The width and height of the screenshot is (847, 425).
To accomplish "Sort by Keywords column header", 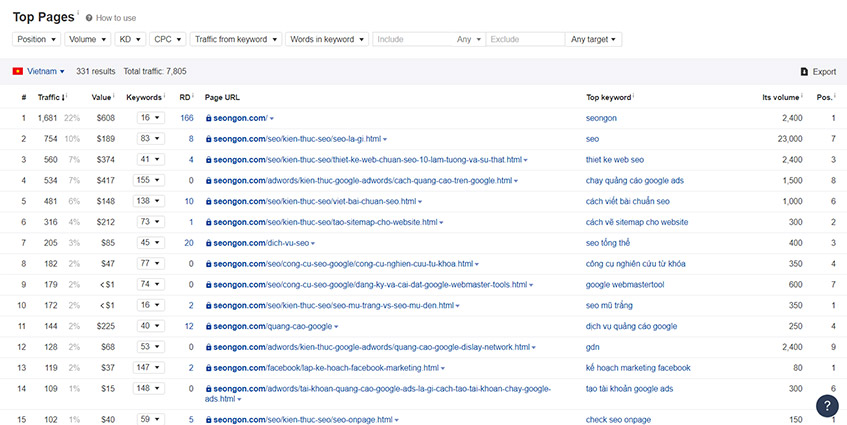I will point(144,97).
